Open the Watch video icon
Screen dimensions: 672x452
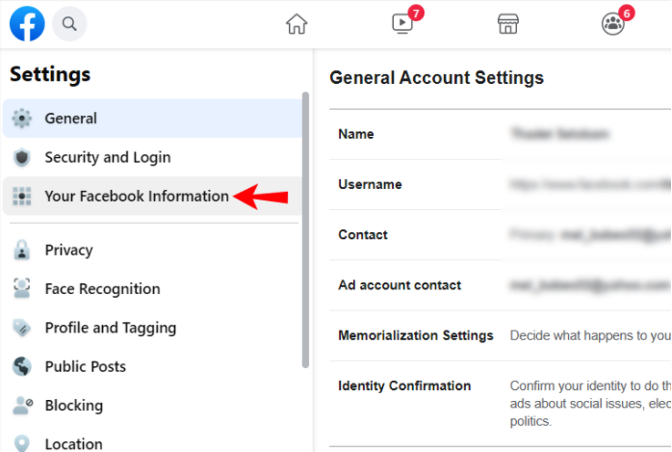pos(402,24)
